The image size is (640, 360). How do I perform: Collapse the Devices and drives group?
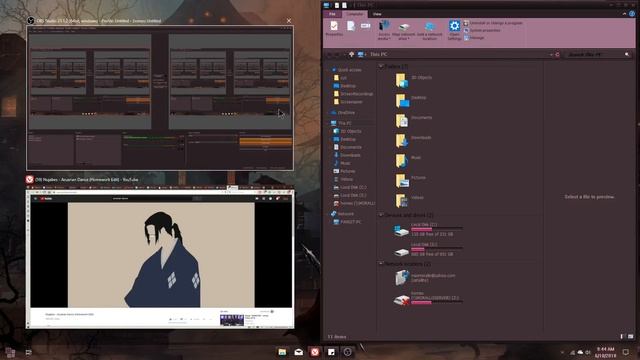coord(380,215)
